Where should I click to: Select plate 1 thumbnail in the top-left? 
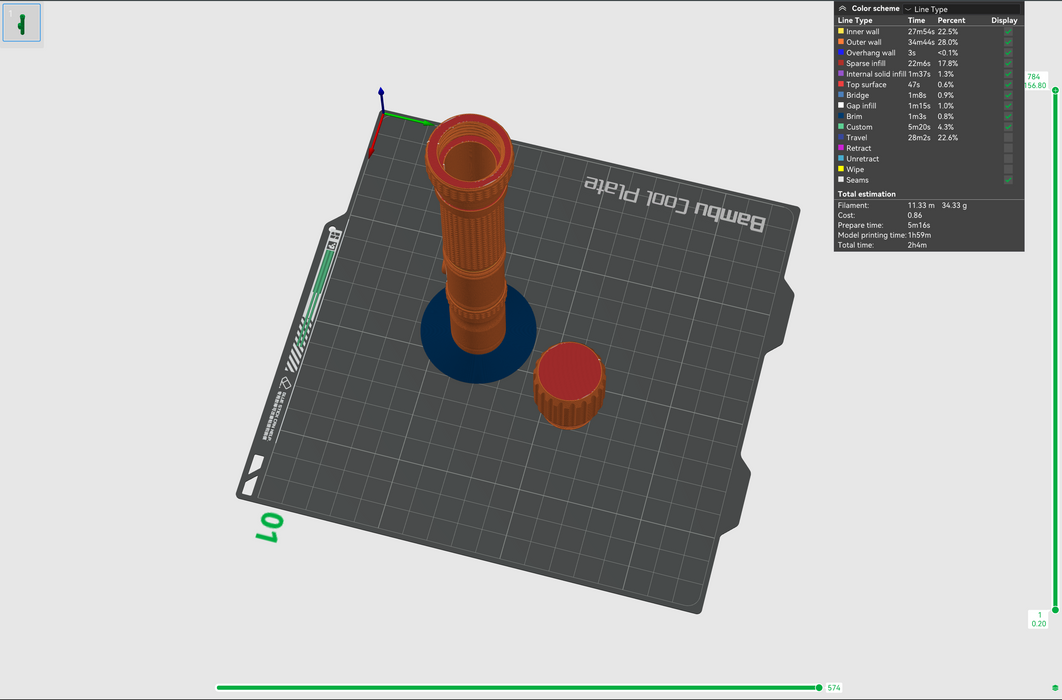22,22
